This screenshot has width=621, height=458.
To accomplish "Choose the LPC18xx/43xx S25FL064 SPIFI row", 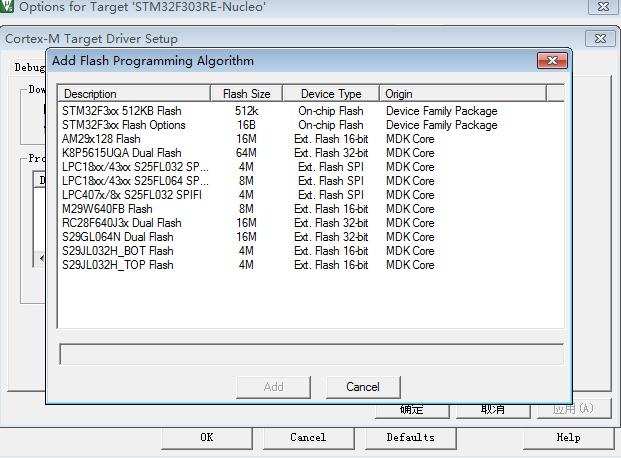I will coord(311,181).
